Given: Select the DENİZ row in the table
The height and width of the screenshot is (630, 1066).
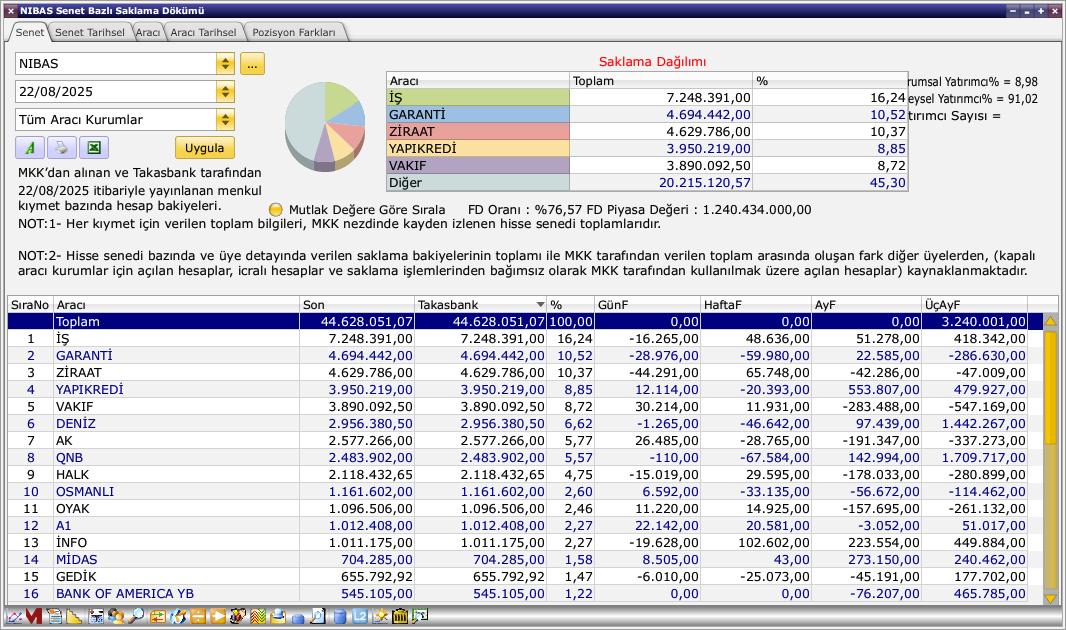Looking at the screenshot, I should [x=525, y=423].
